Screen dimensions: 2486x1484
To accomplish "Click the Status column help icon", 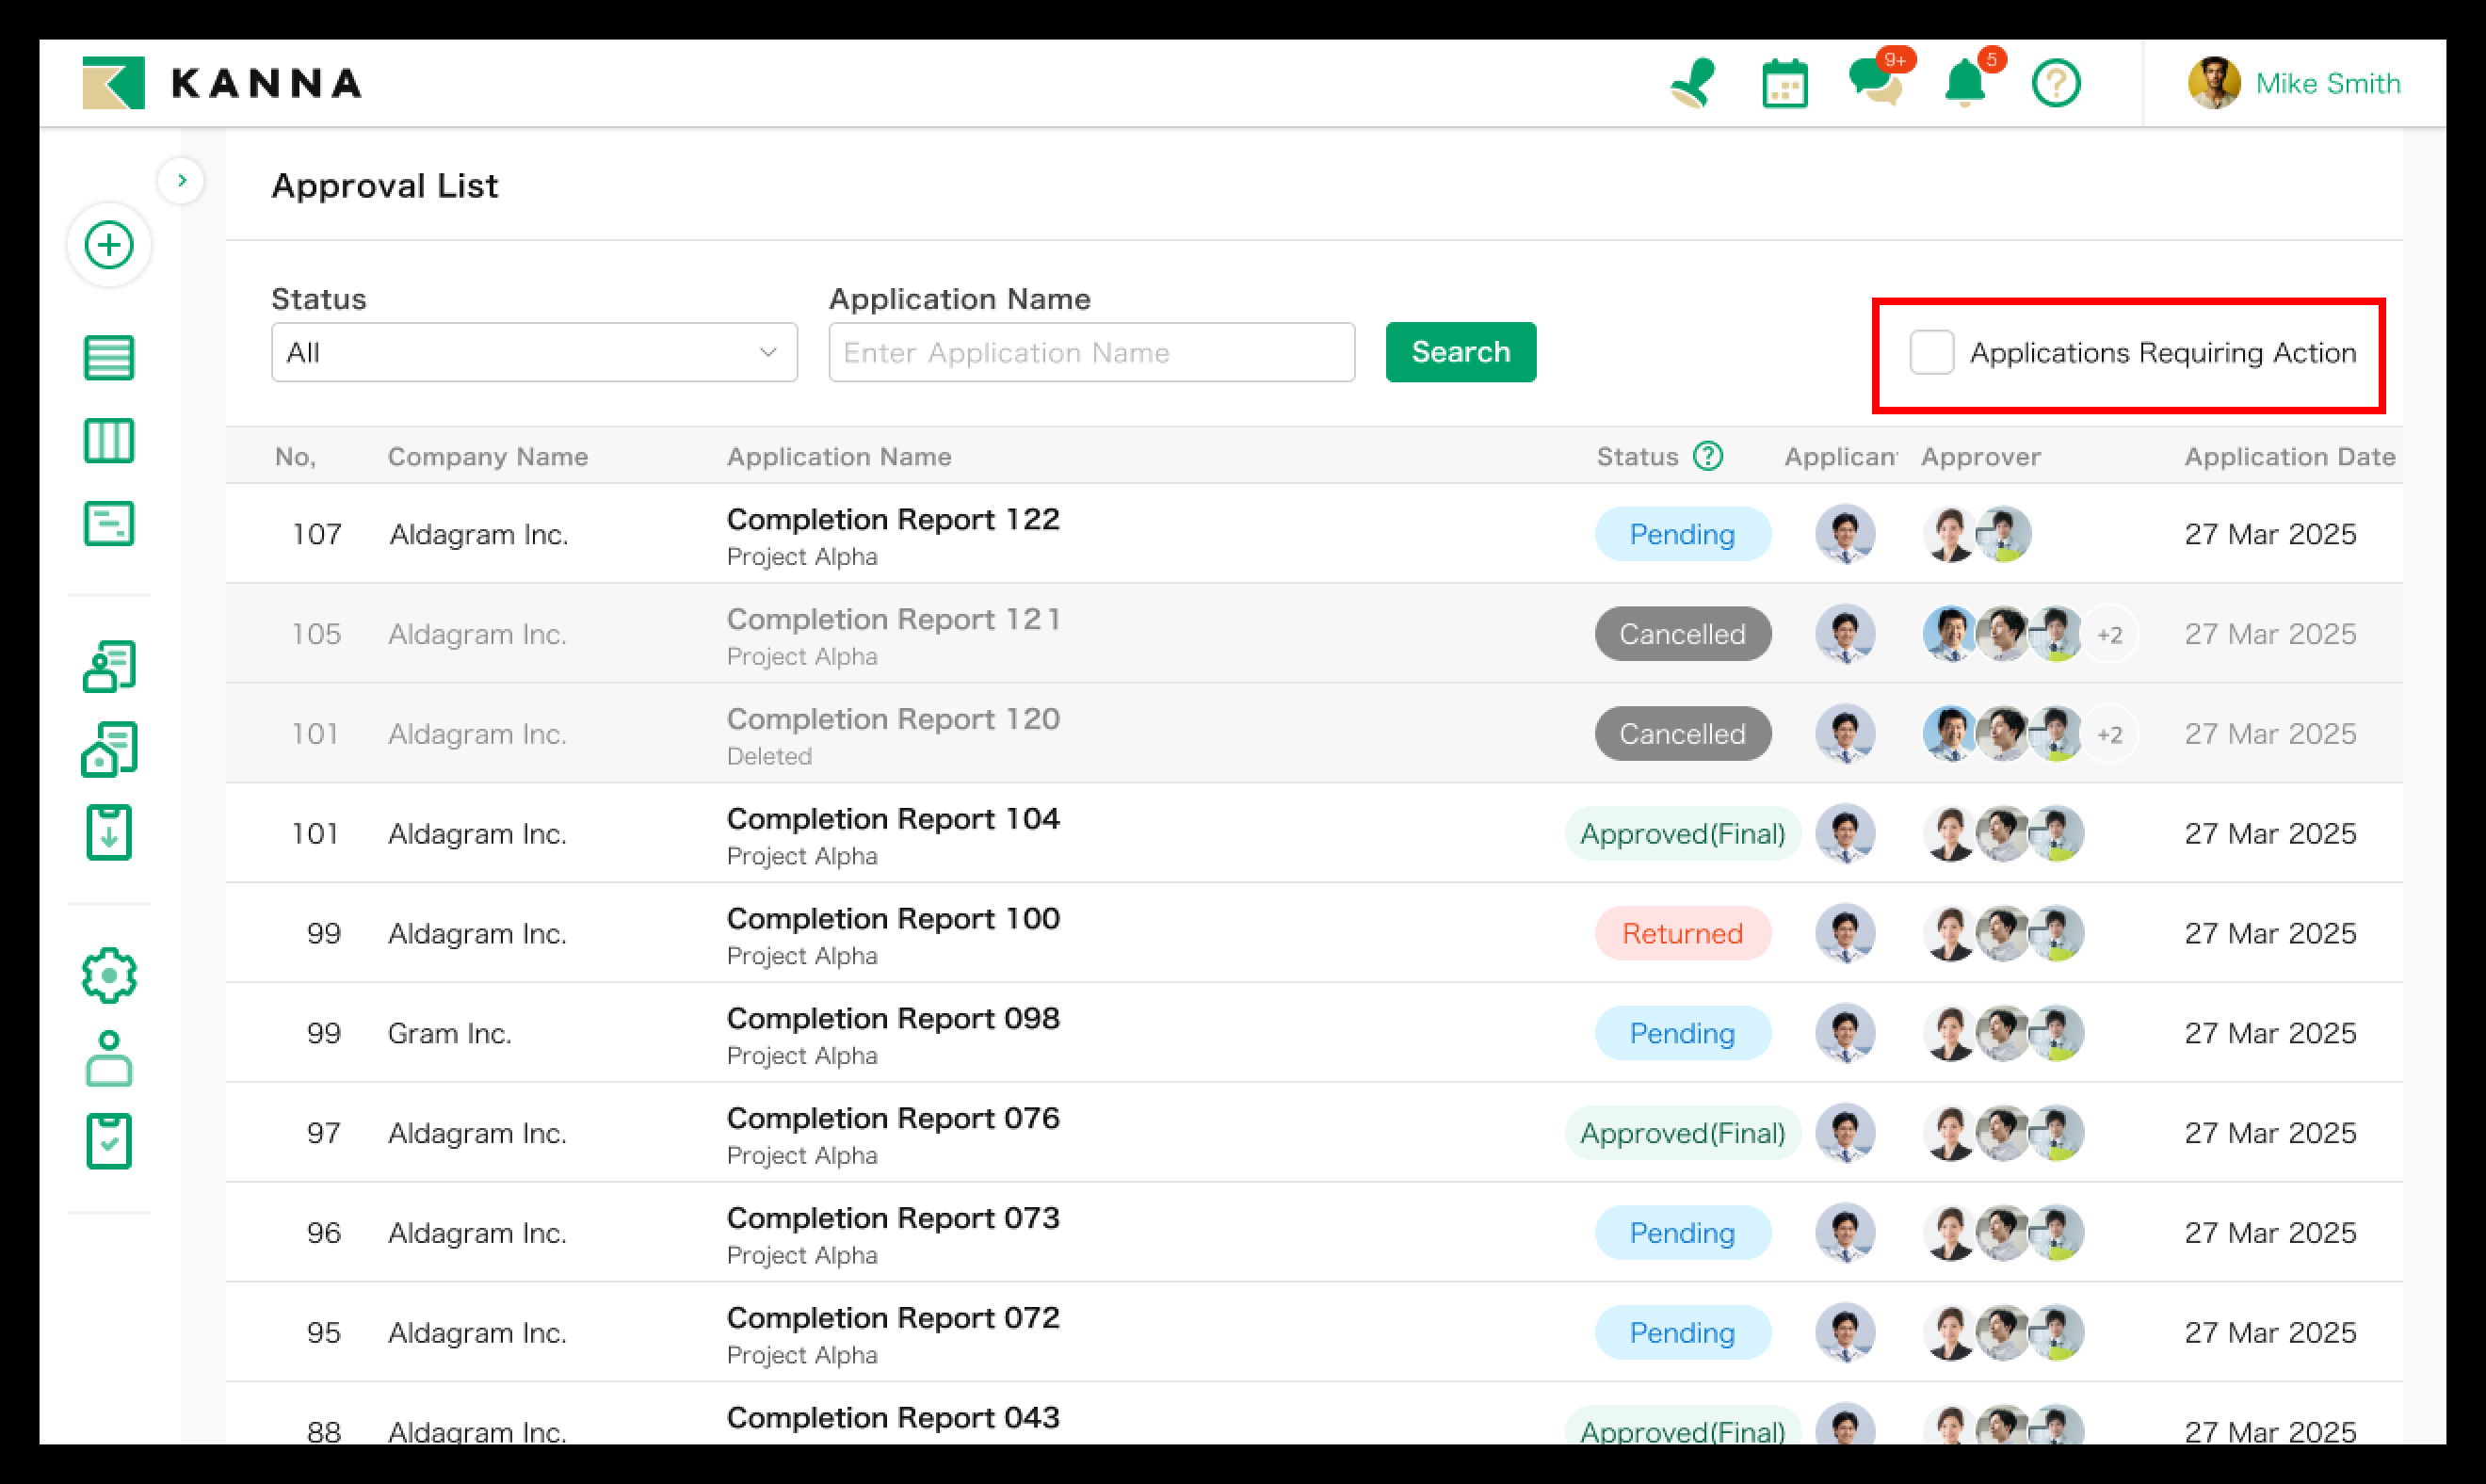I will pos(1709,457).
